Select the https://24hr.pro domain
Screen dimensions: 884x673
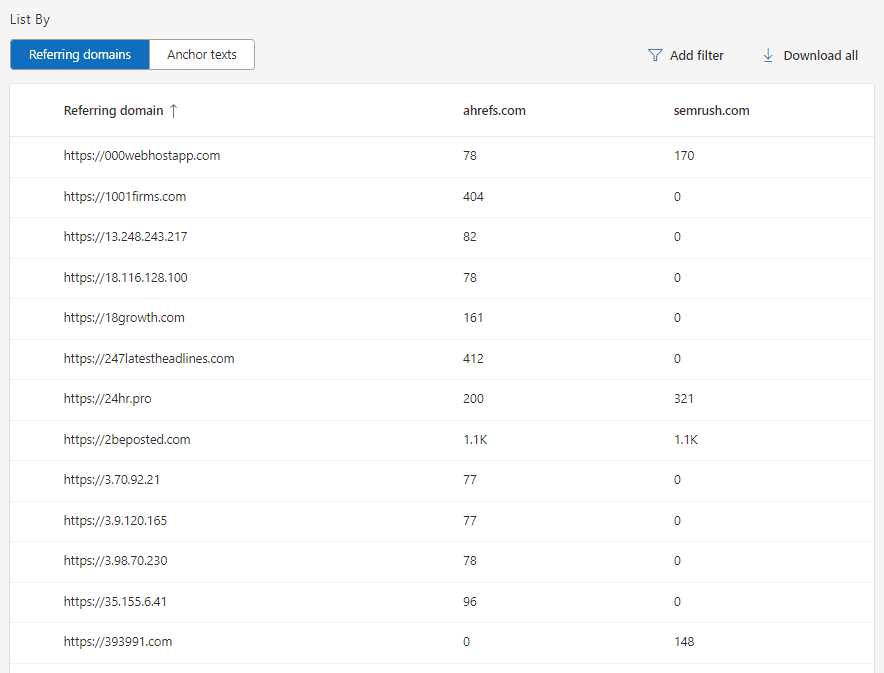pos(107,399)
